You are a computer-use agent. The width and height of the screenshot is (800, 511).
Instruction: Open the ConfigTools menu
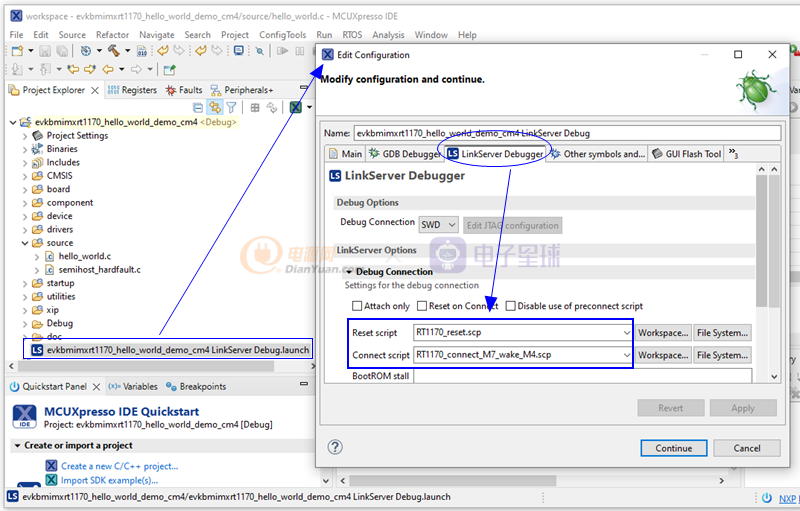[282, 35]
